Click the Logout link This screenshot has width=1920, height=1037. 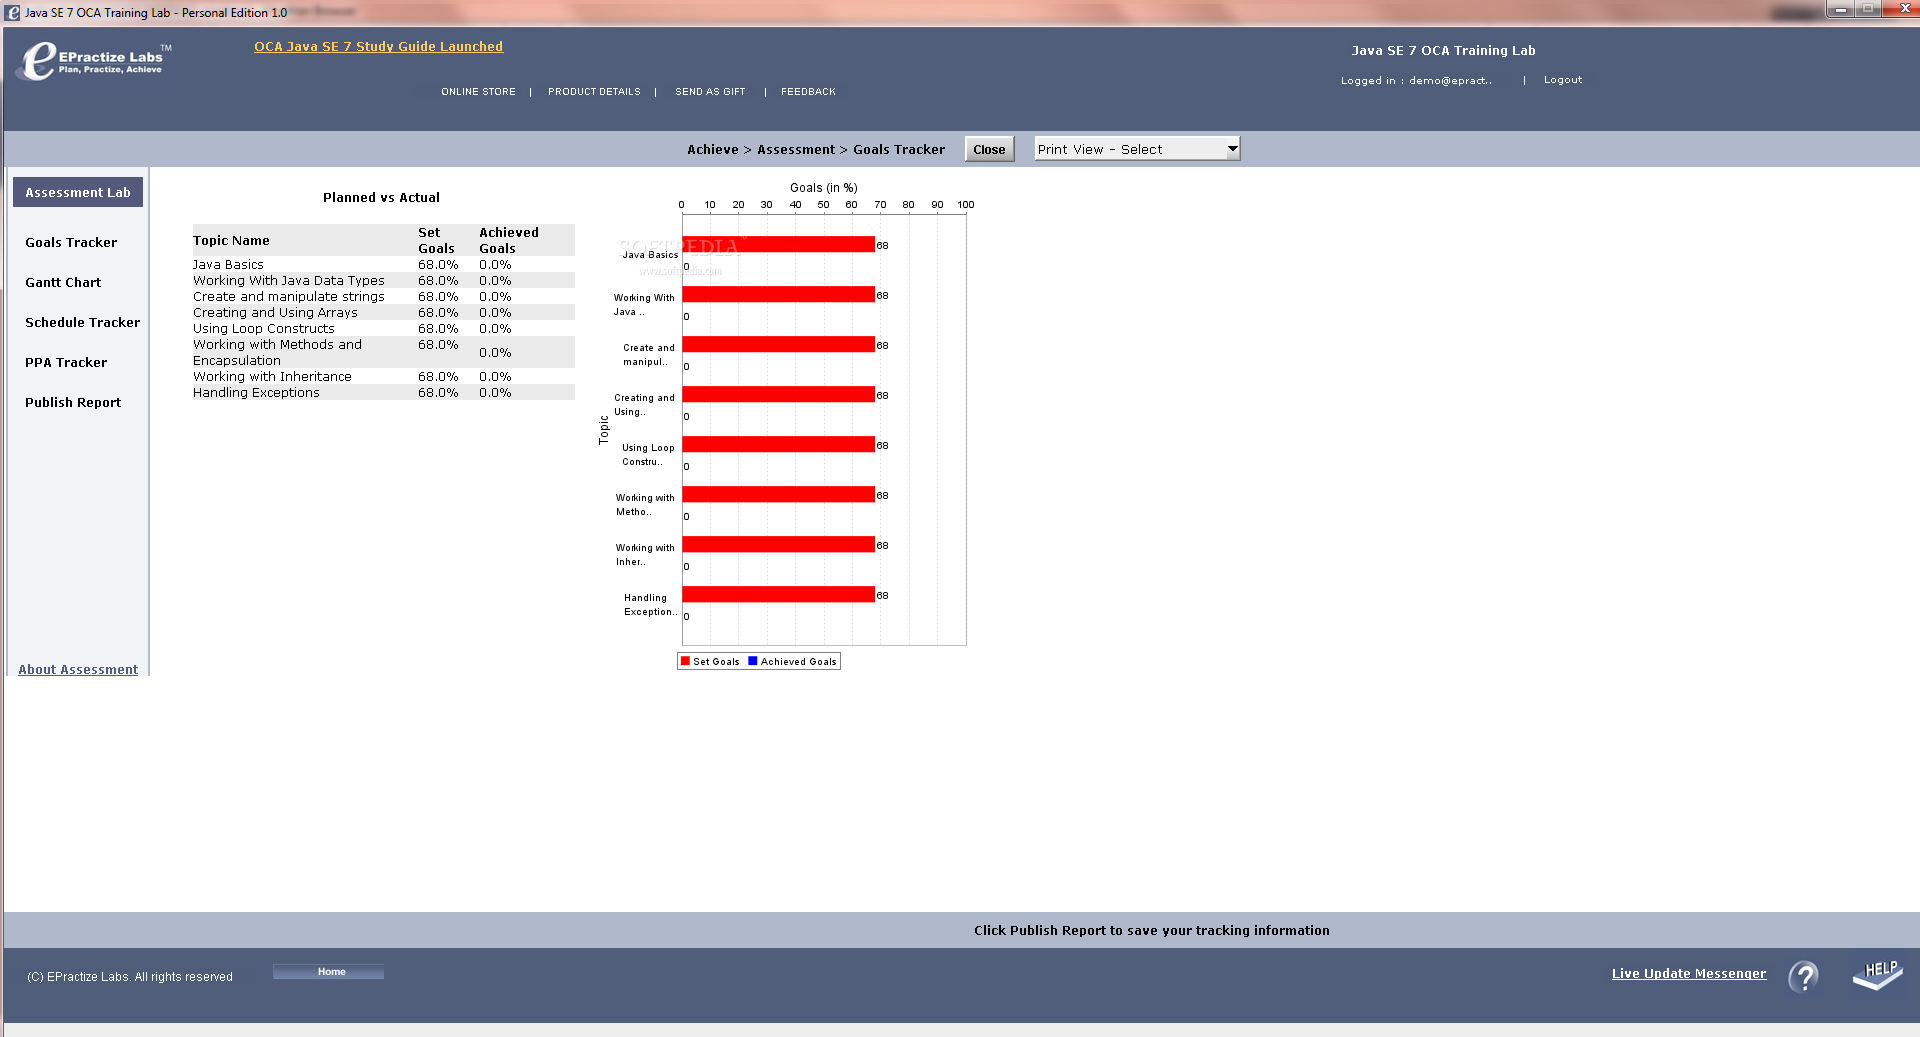pyautogui.click(x=1562, y=80)
